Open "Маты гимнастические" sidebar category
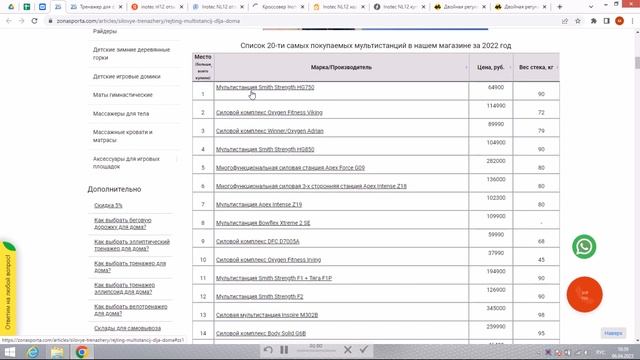Screen dimensions: 640x360 (122, 95)
